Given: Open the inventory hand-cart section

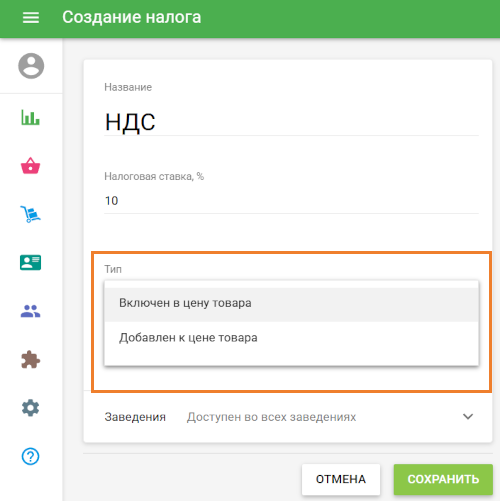Looking at the screenshot, I should (30, 214).
